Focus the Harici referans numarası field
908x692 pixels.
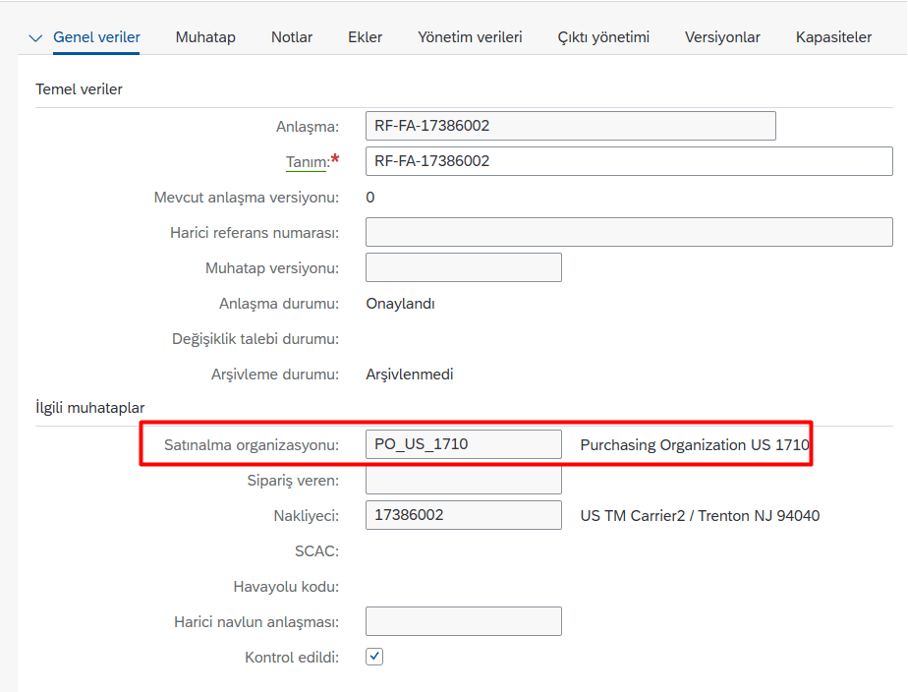[x=628, y=232]
